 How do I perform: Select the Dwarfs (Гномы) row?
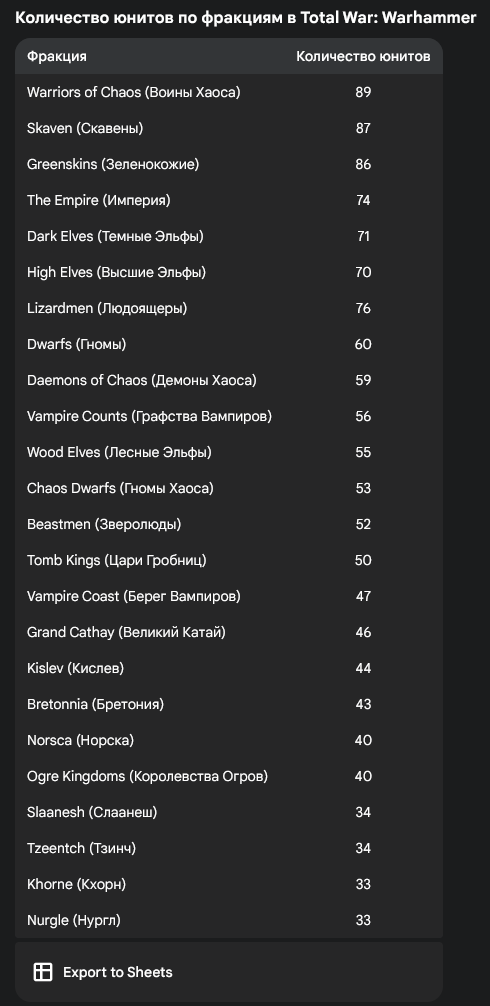tap(229, 344)
